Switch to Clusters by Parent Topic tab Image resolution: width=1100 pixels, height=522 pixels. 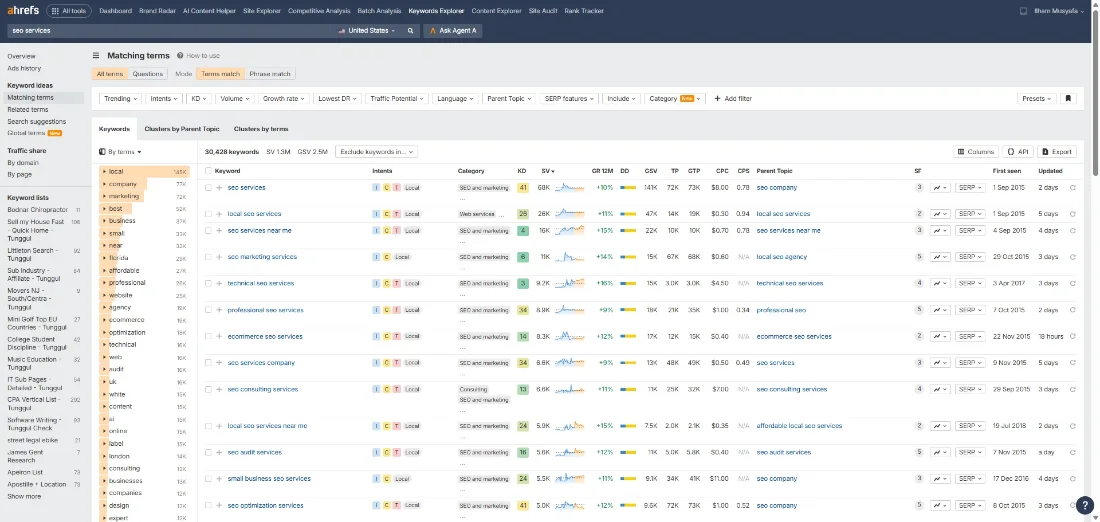pos(182,129)
